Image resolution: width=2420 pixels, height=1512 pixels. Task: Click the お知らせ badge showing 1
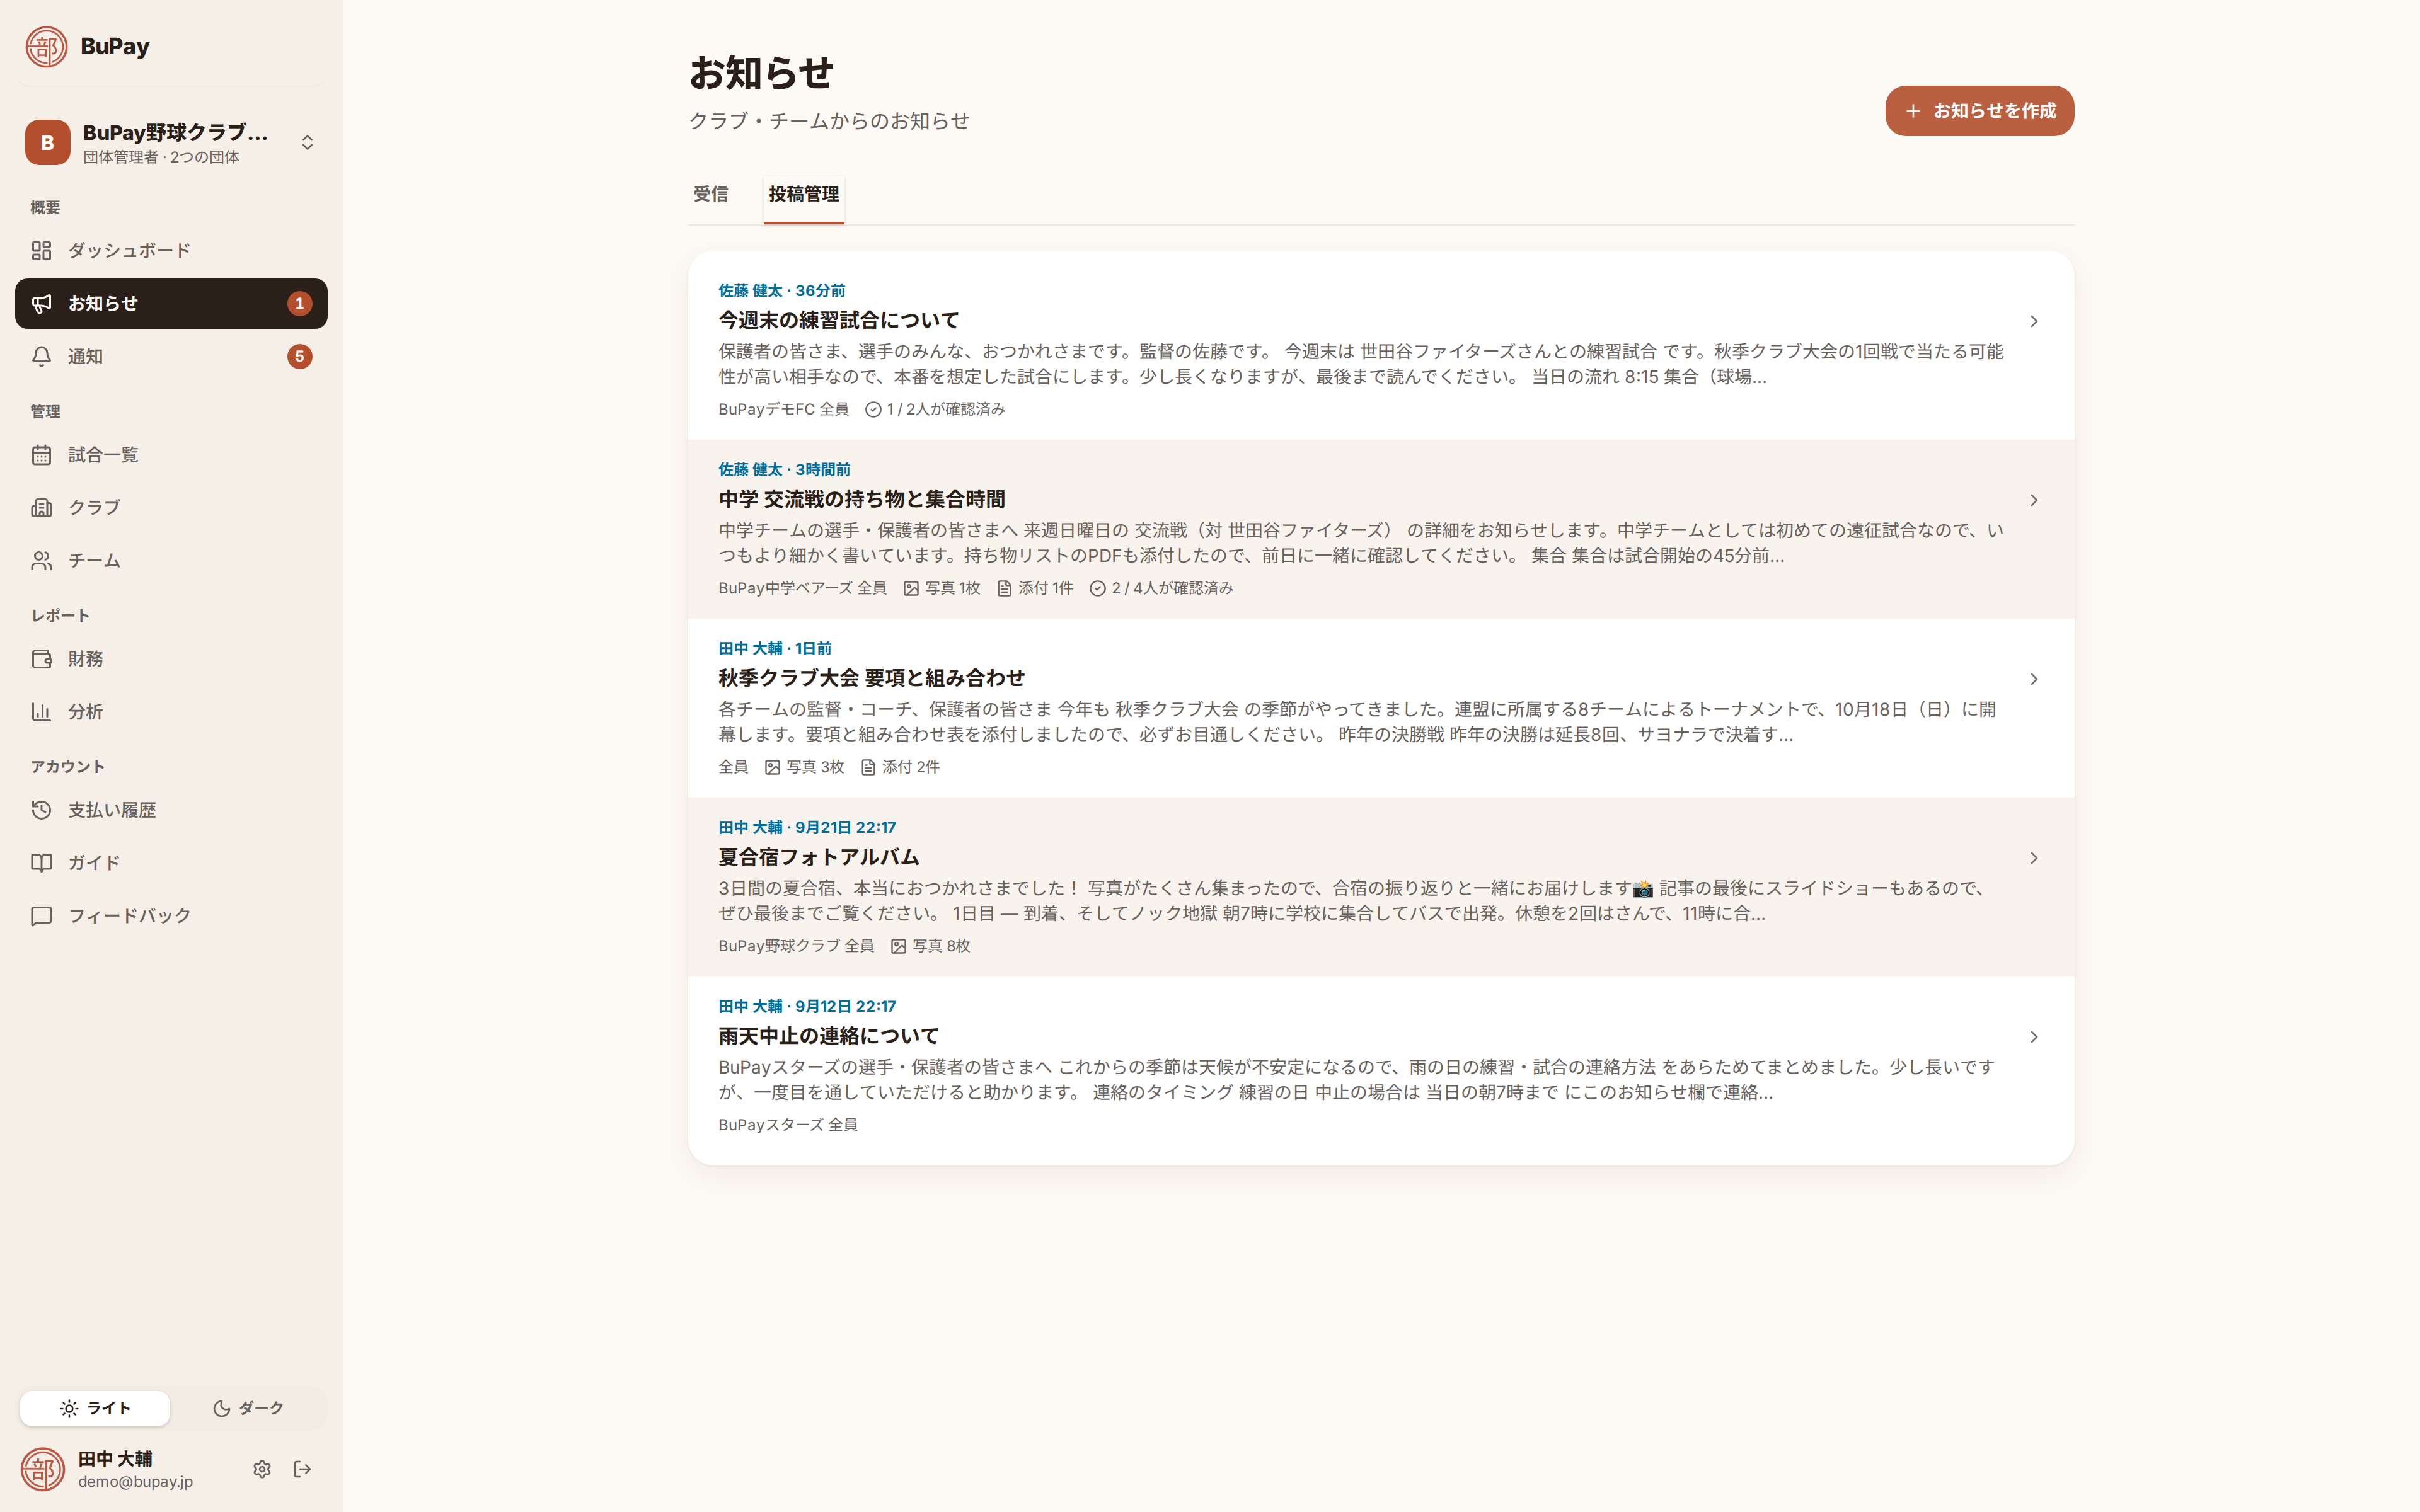coord(299,303)
